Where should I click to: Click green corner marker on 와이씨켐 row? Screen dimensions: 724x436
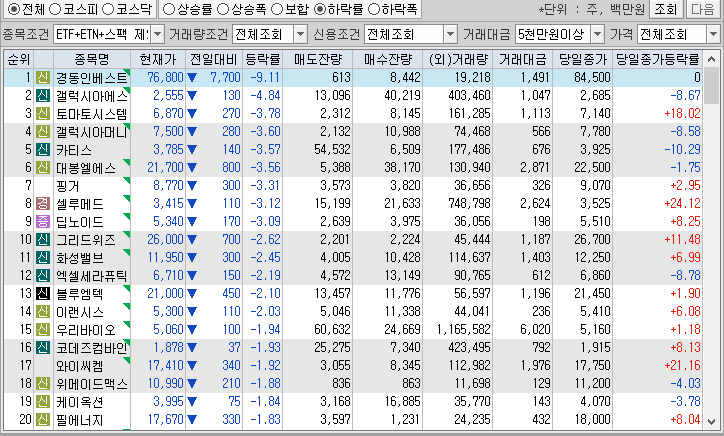[127, 361]
